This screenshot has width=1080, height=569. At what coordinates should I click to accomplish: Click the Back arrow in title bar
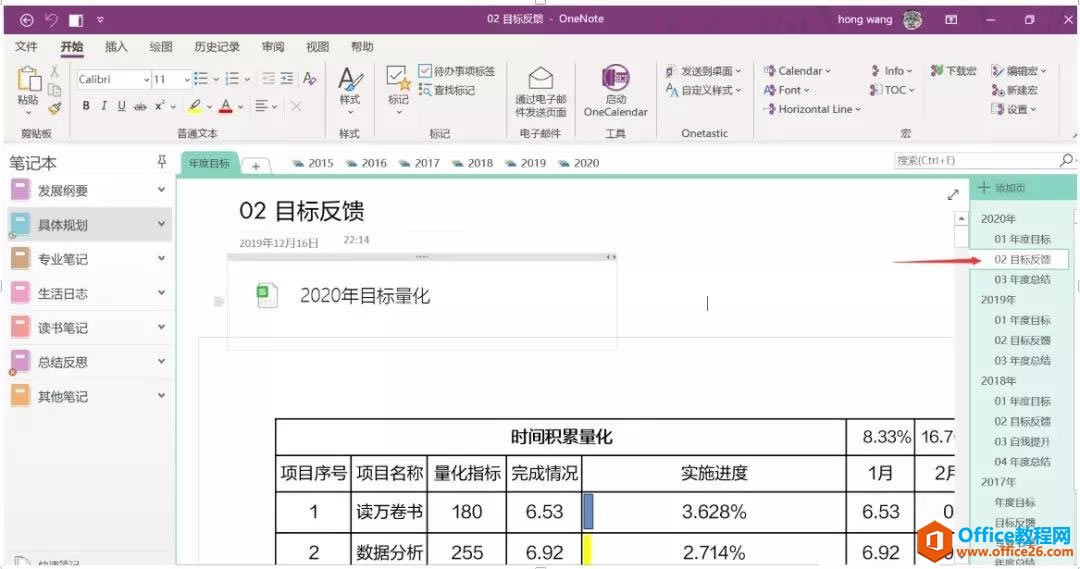tap(26, 20)
